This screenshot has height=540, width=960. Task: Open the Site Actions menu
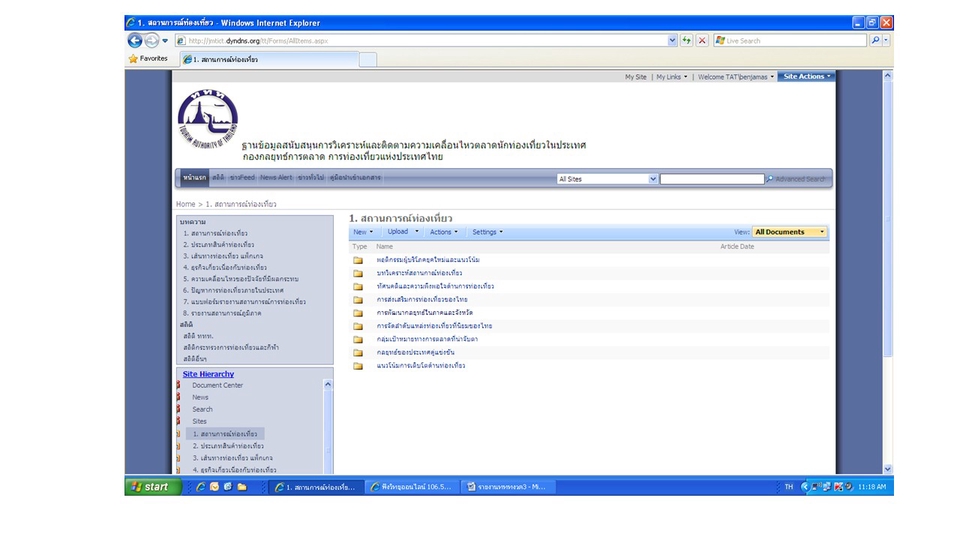point(807,77)
